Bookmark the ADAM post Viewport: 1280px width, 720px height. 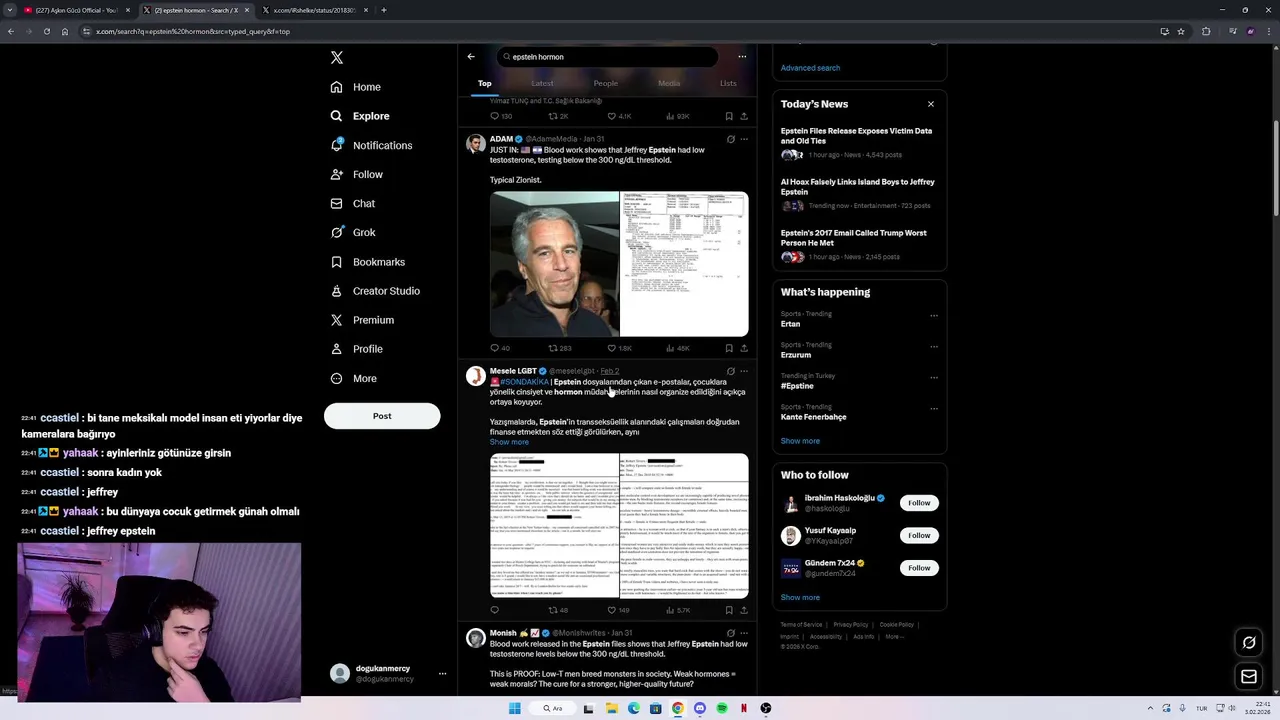click(729, 348)
